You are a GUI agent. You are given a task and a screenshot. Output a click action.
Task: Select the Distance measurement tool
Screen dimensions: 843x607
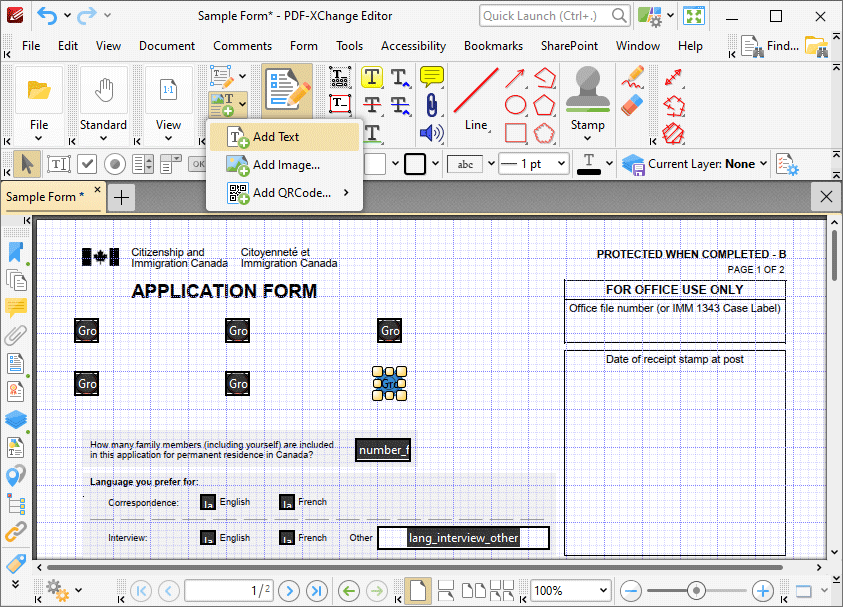click(x=673, y=78)
